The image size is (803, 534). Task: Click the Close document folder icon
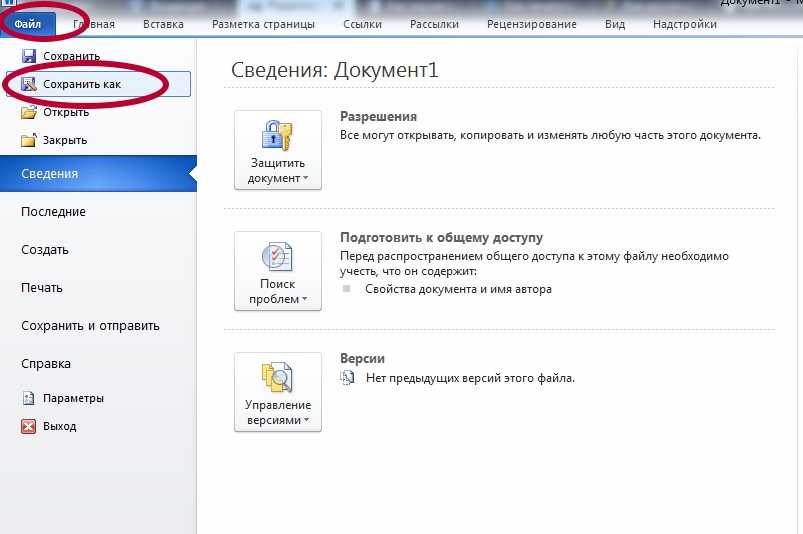click(x=29, y=140)
